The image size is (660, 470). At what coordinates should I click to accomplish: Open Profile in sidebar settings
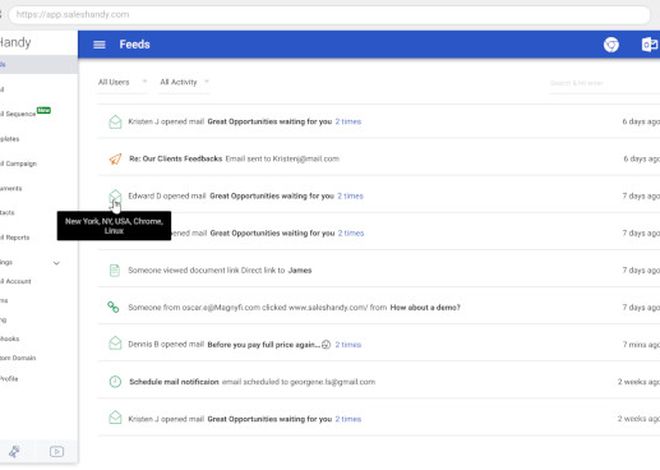coord(9,379)
